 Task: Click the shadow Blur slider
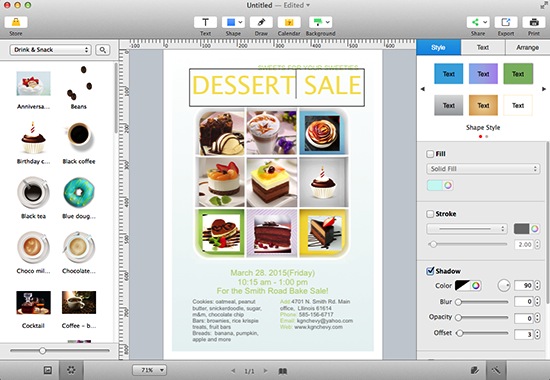point(483,302)
